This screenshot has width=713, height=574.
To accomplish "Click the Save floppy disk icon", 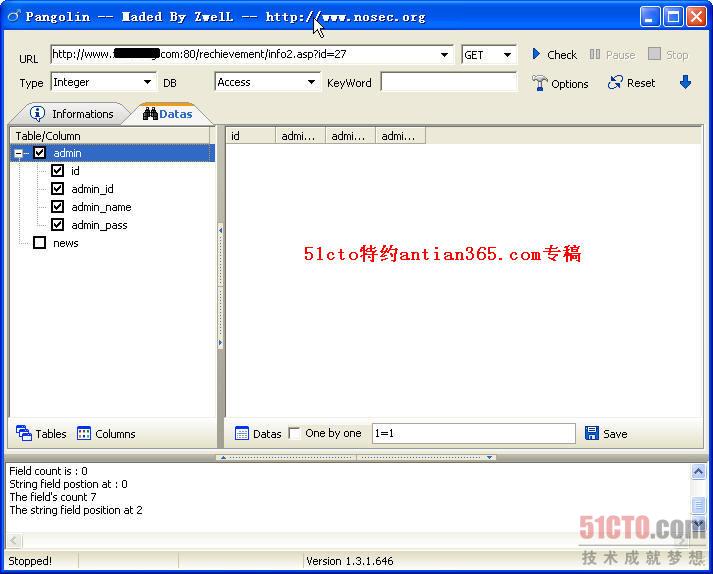I will tap(592, 433).
